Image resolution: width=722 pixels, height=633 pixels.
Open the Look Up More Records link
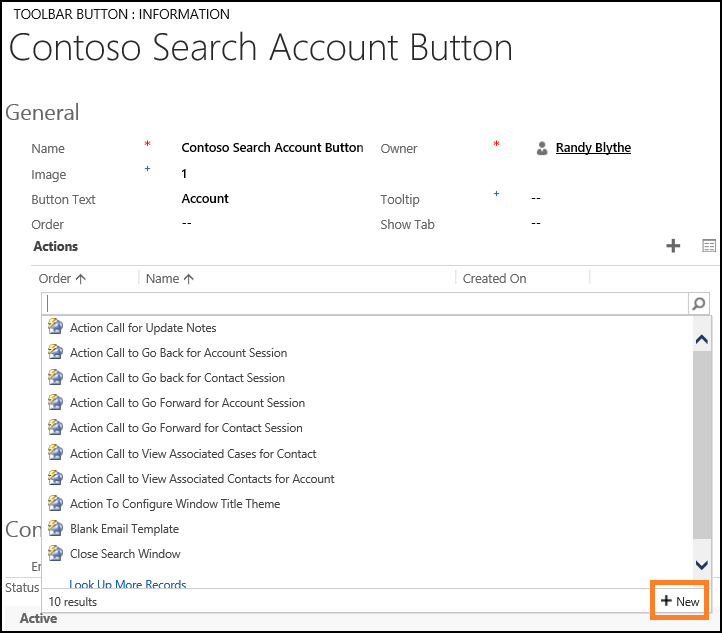click(128, 584)
